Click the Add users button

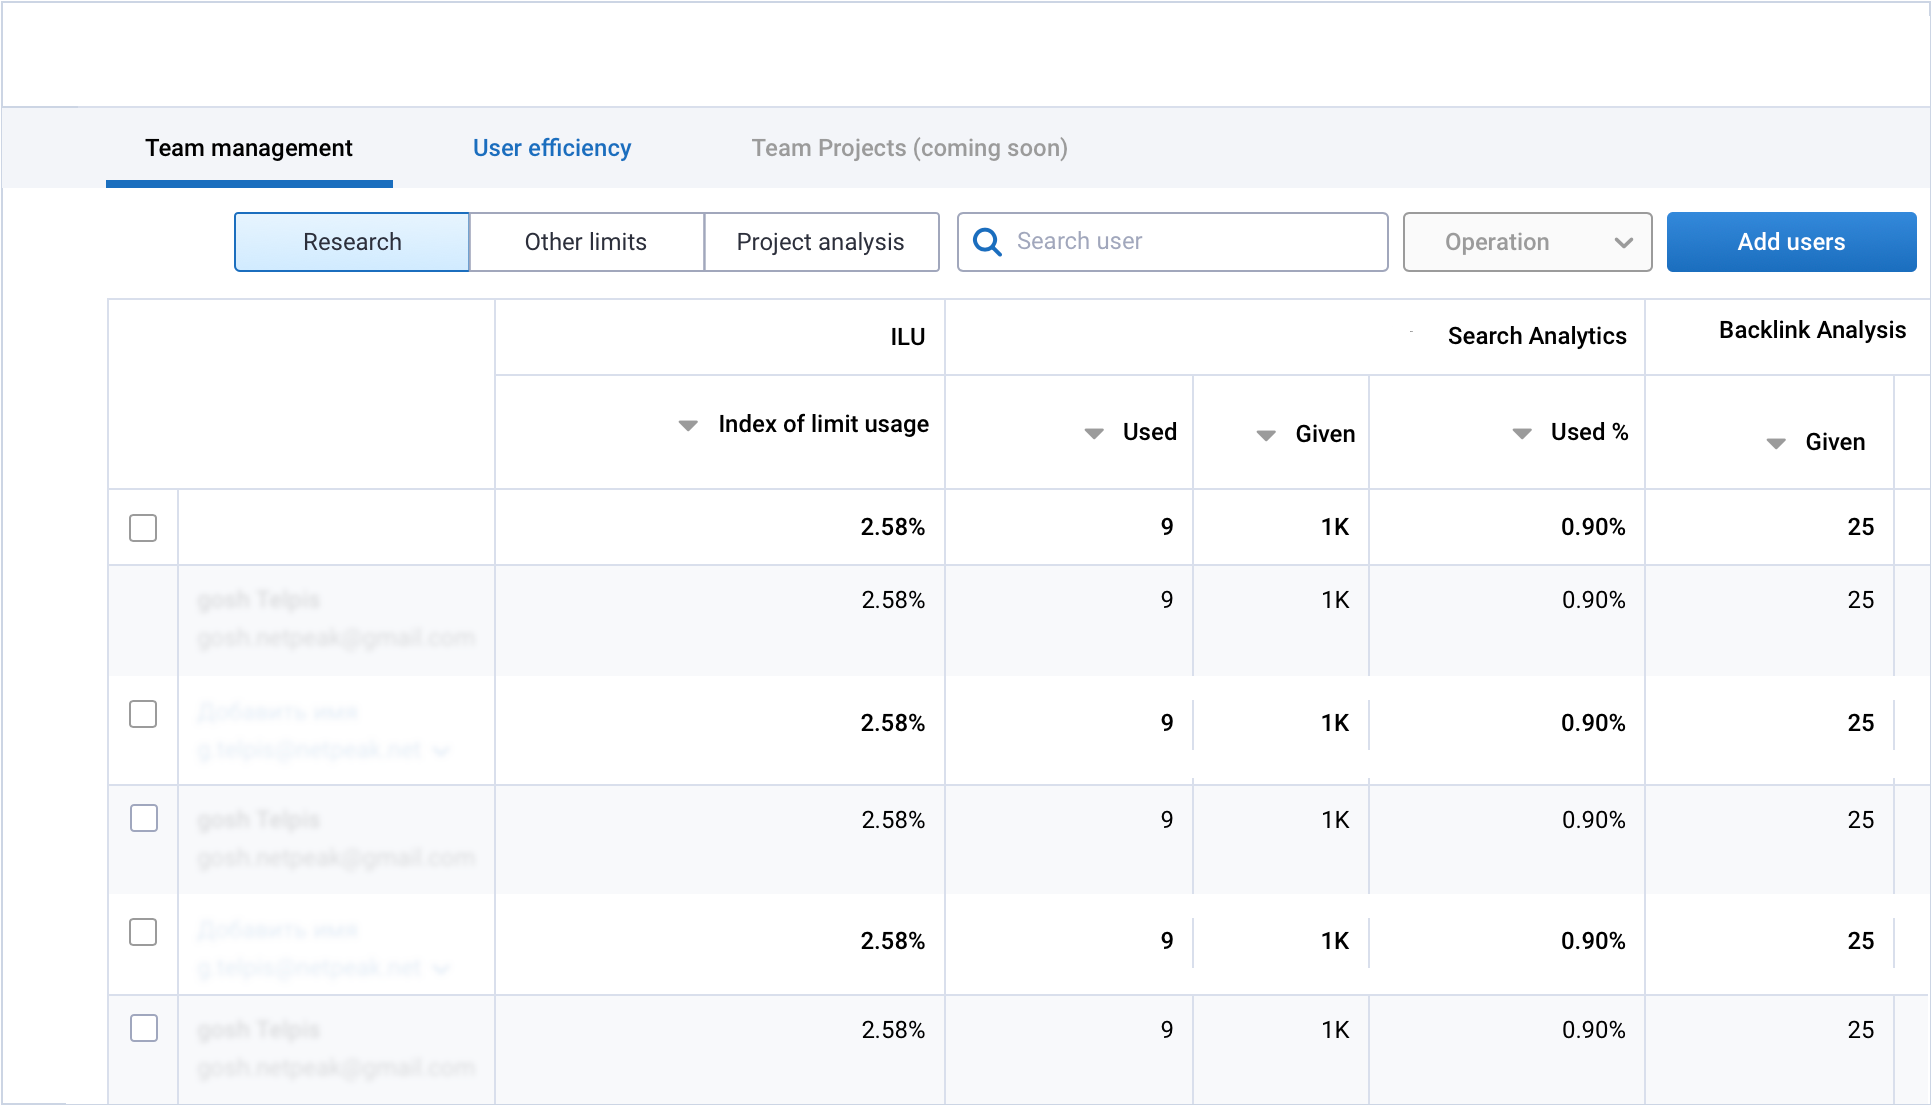click(1791, 242)
